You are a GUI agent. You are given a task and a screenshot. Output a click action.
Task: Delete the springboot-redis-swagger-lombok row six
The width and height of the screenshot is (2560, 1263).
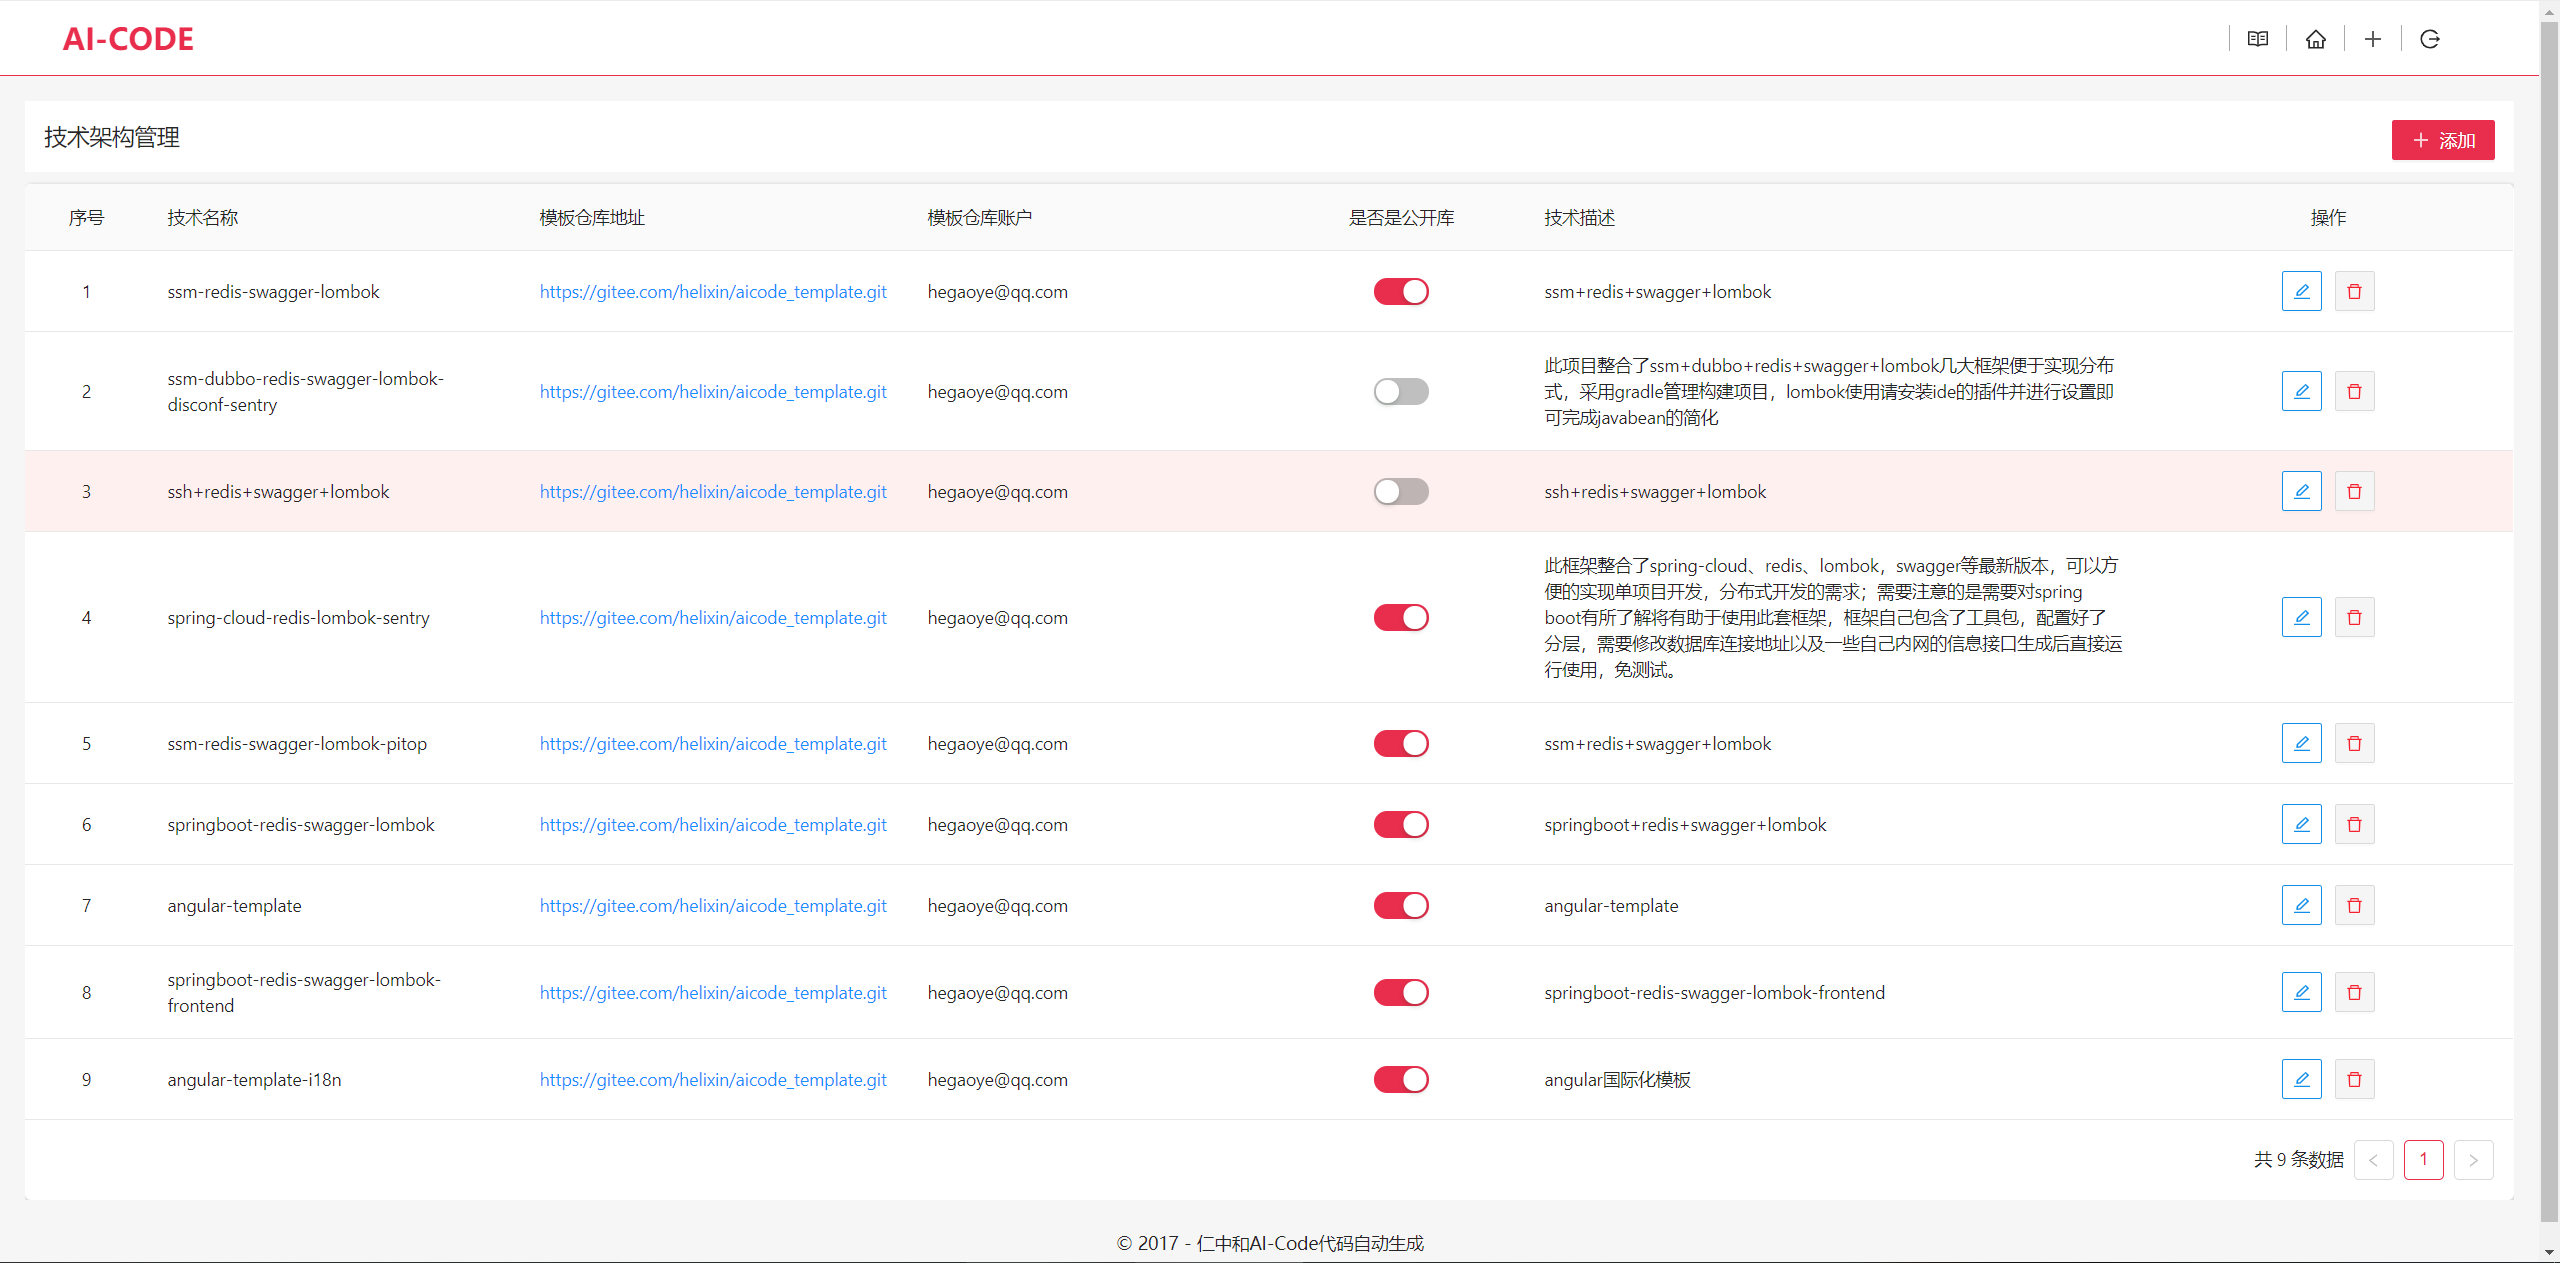tap(2354, 824)
